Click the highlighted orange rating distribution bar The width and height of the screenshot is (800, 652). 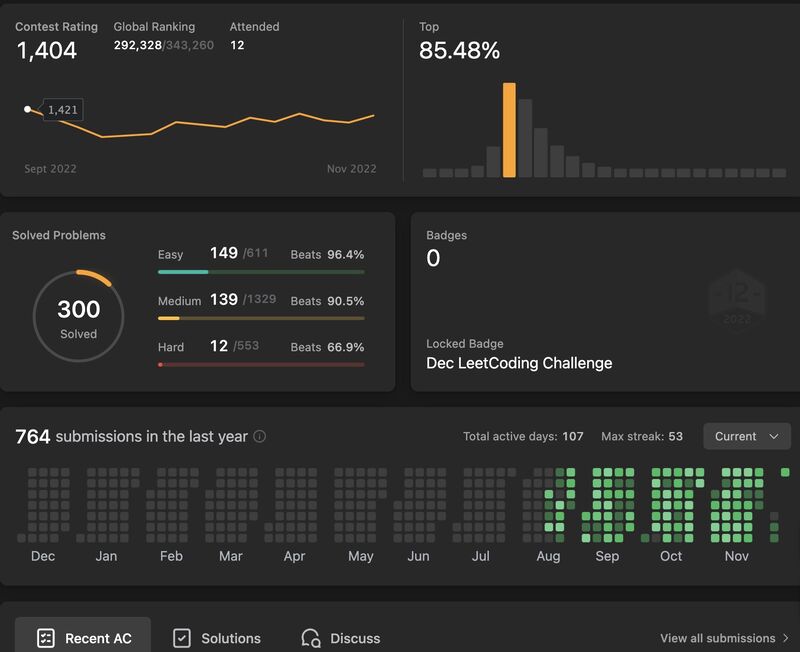tap(509, 130)
